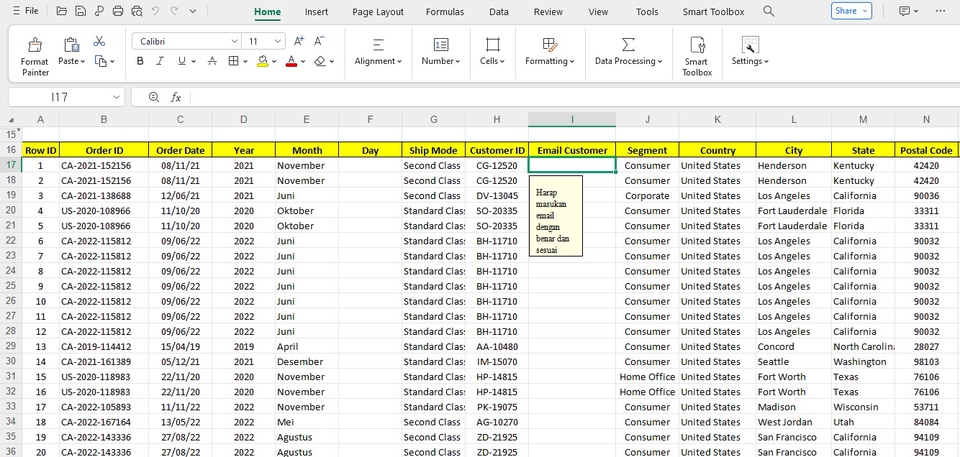The width and height of the screenshot is (960, 457).
Task: Toggle Underline formatting
Action: click(182, 61)
